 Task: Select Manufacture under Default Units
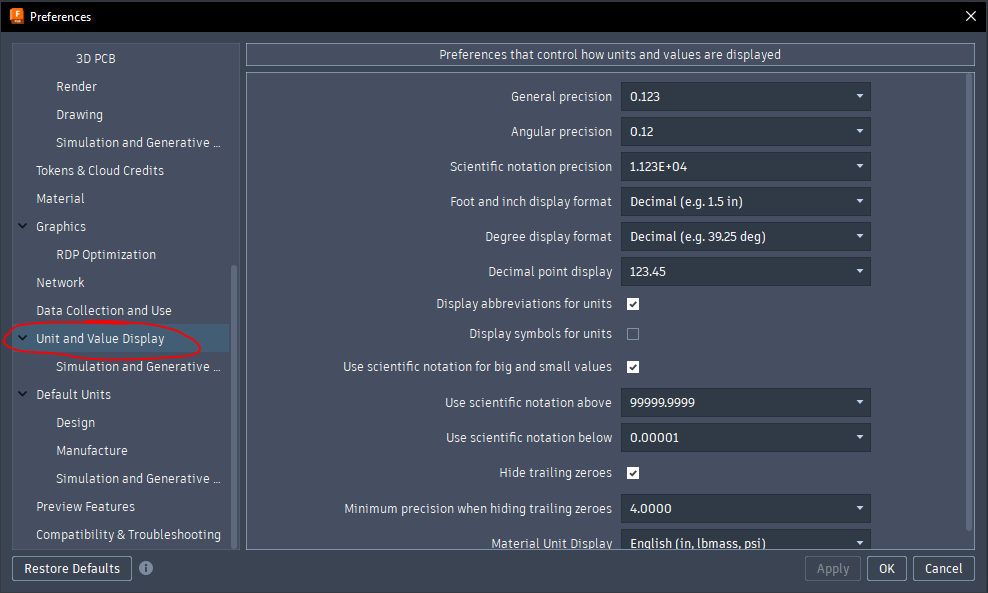point(92,451)
